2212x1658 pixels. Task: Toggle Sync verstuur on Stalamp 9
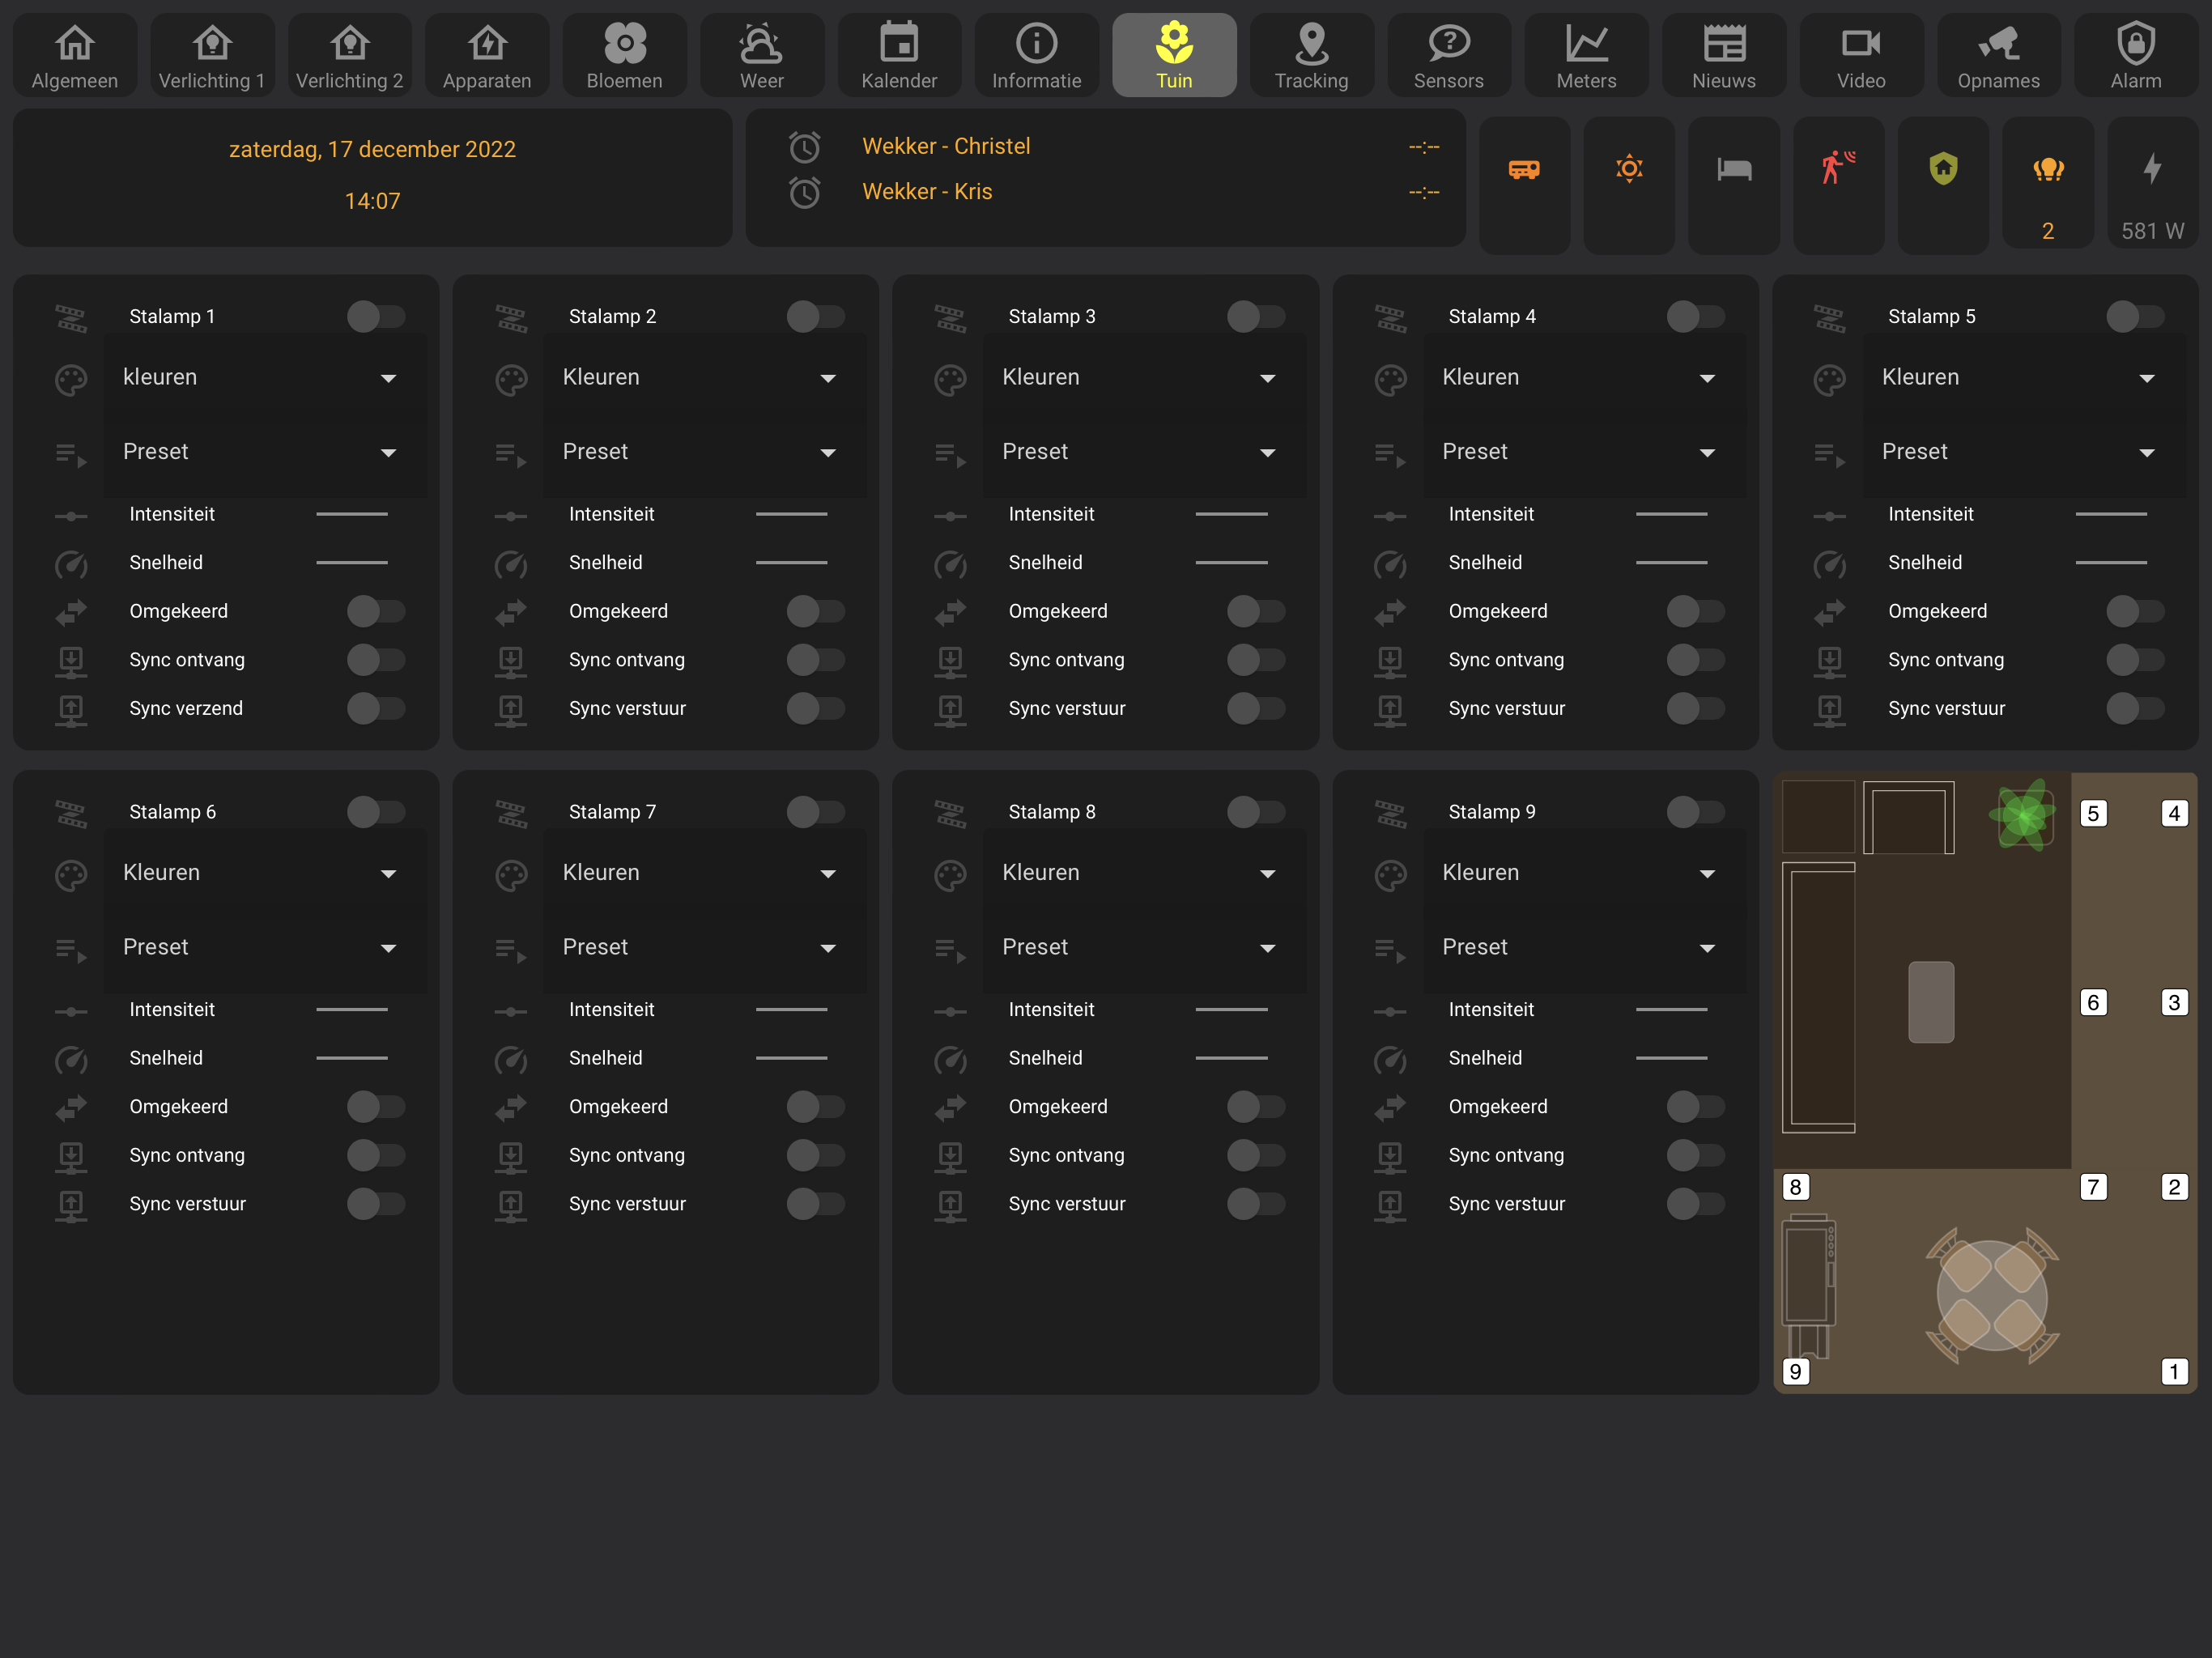click(1696, 1204)
